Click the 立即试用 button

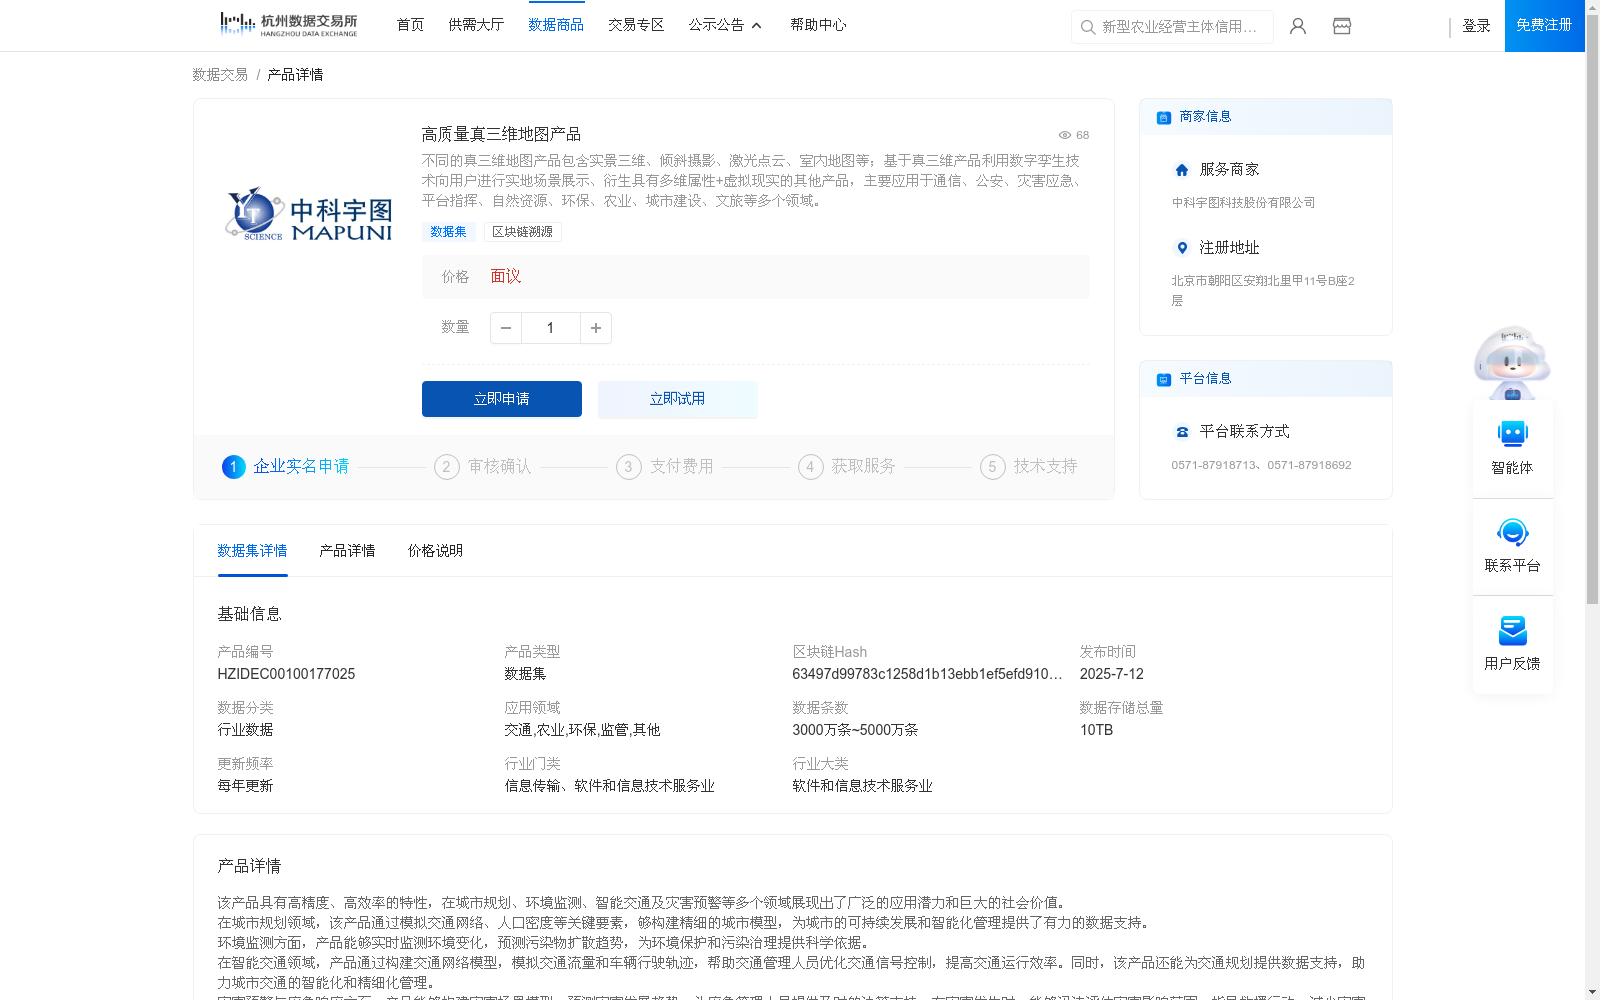pyautogui.click(x=678, y=399)
